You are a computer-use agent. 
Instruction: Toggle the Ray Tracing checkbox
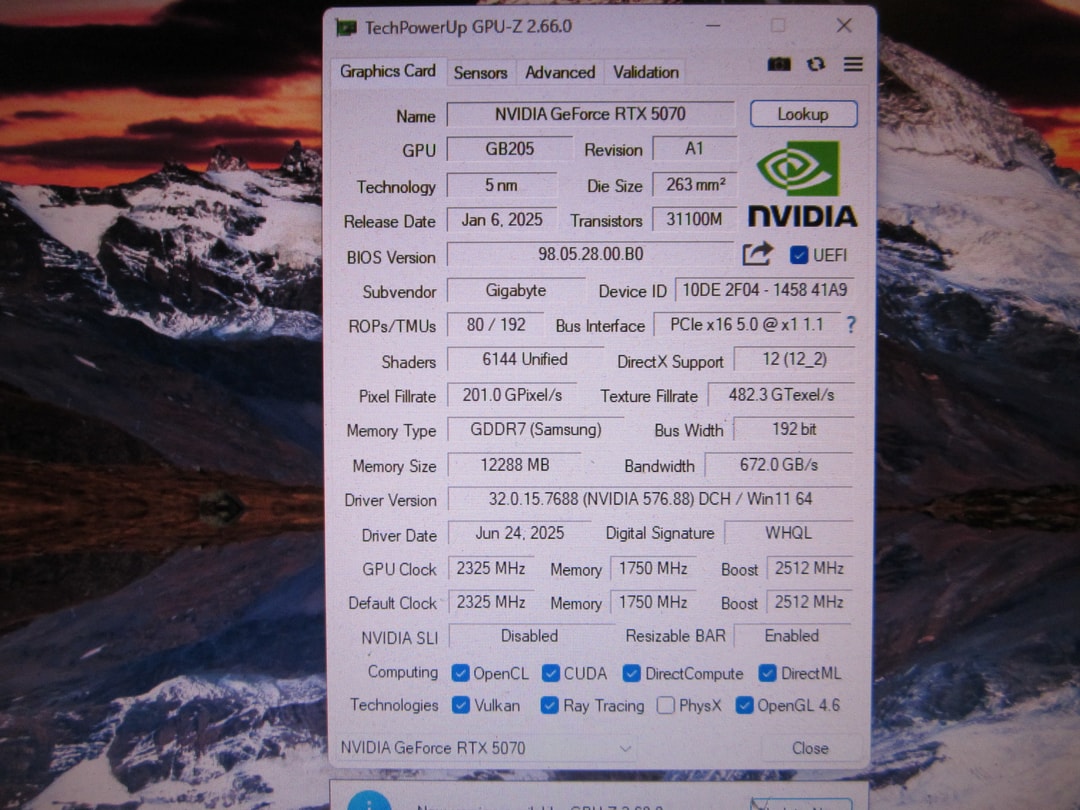click(550, 705)
